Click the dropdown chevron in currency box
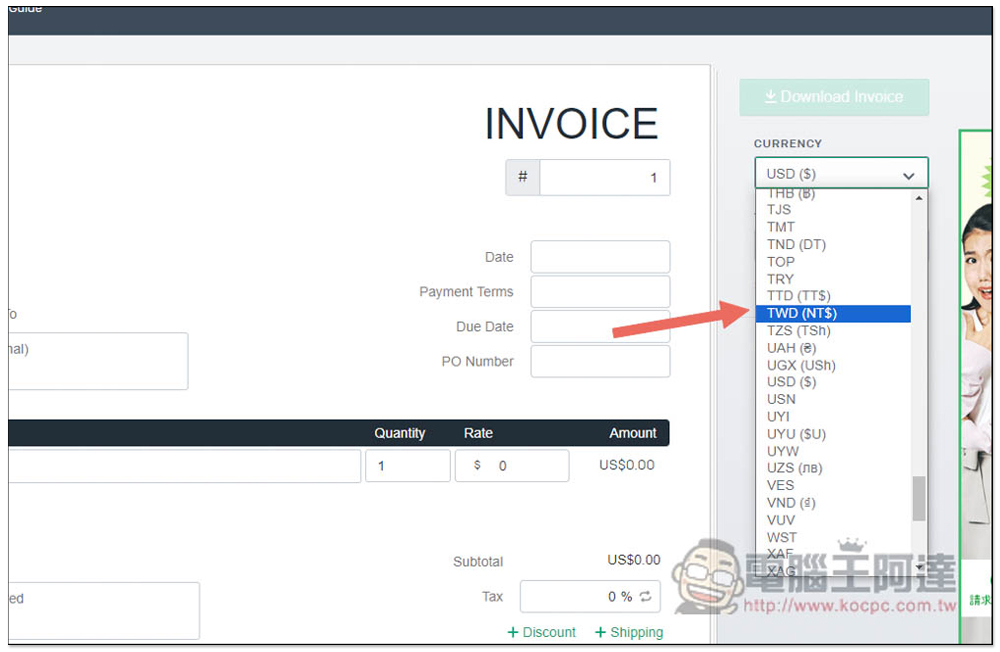The height and width of the screenshot is (652, 1000). coord(909,175)
